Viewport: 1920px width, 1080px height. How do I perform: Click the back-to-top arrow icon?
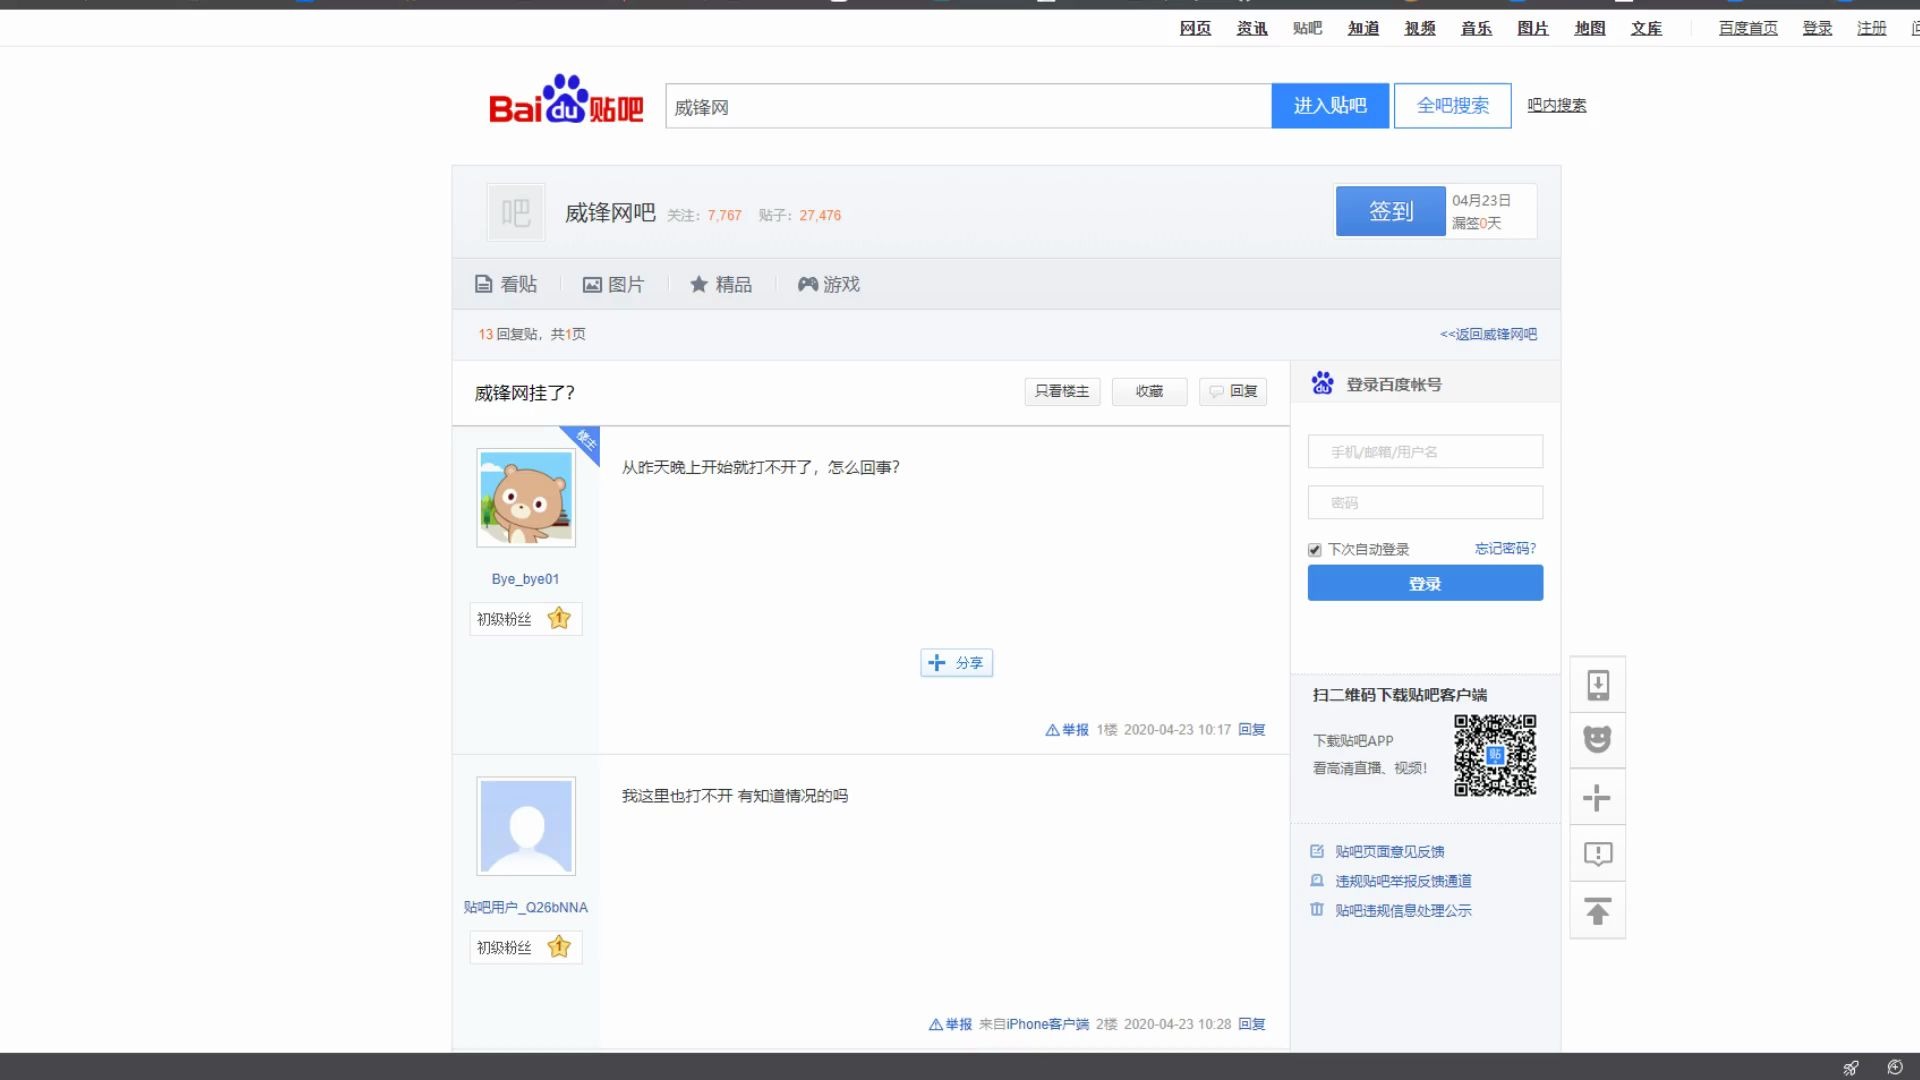click(x=1598, y=911)
